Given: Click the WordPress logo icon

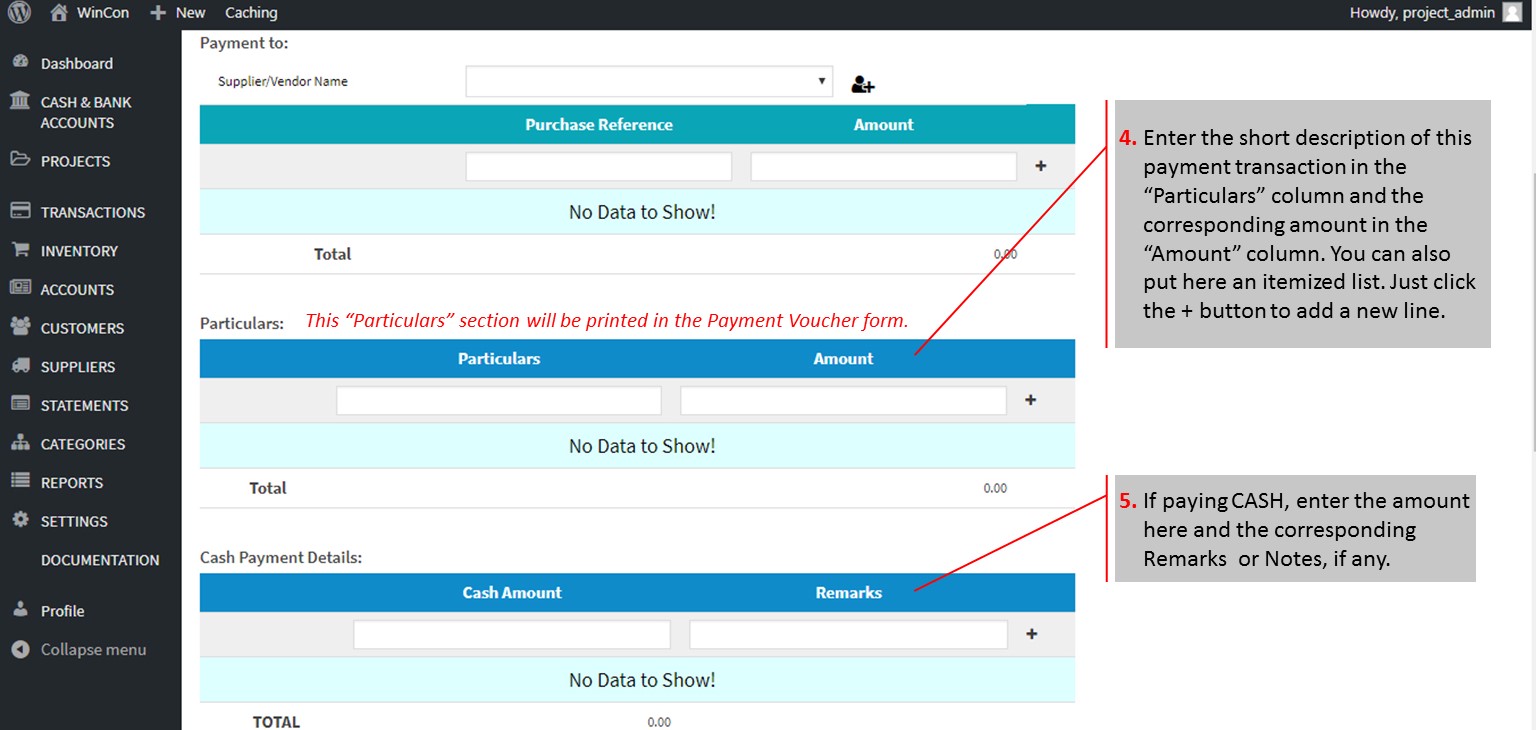Looking at the screenshot, I should [x=20, y=13].
